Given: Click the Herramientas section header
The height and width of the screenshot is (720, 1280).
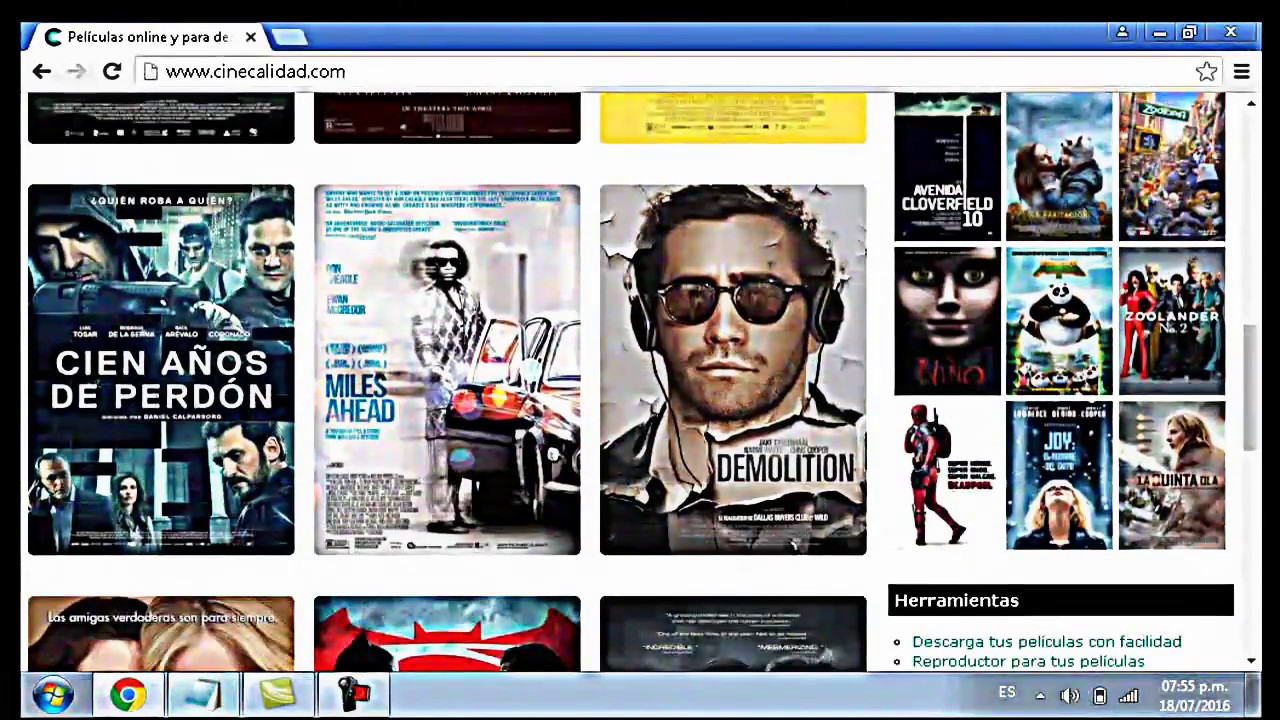Looking at the screenshot, I should click(1061, 600).
